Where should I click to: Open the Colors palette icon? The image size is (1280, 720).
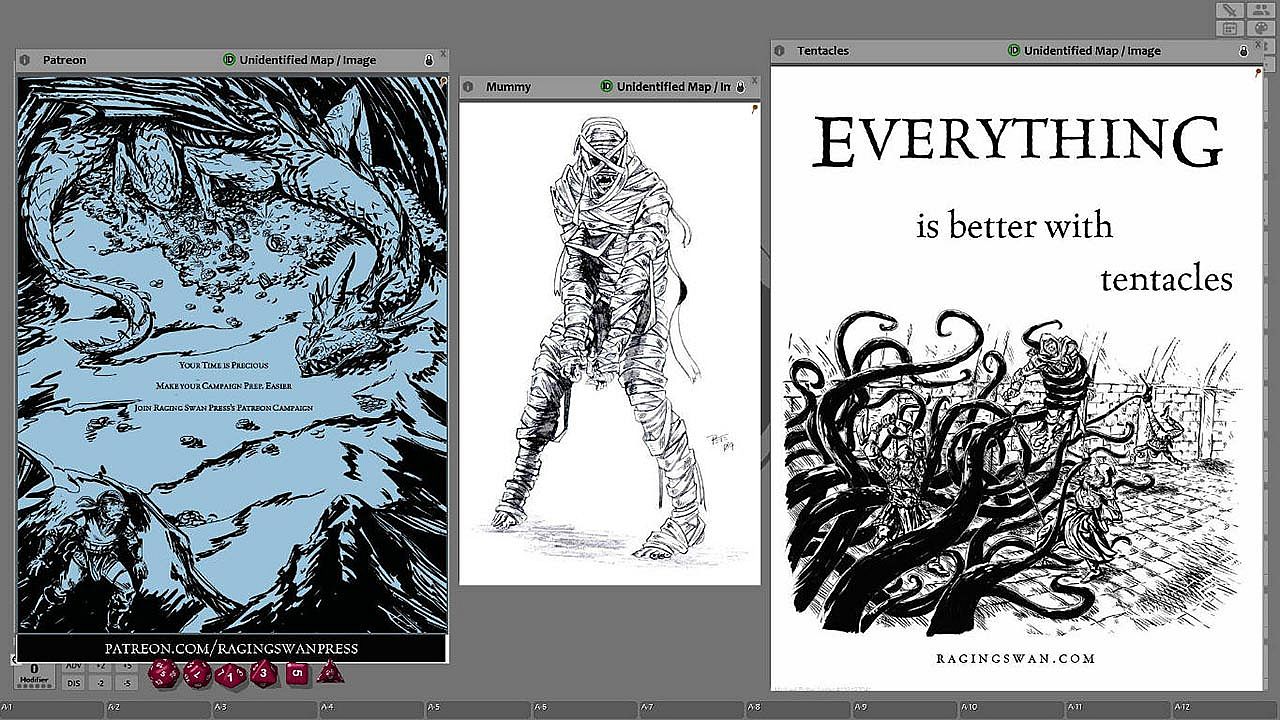tap(1261, 28)
